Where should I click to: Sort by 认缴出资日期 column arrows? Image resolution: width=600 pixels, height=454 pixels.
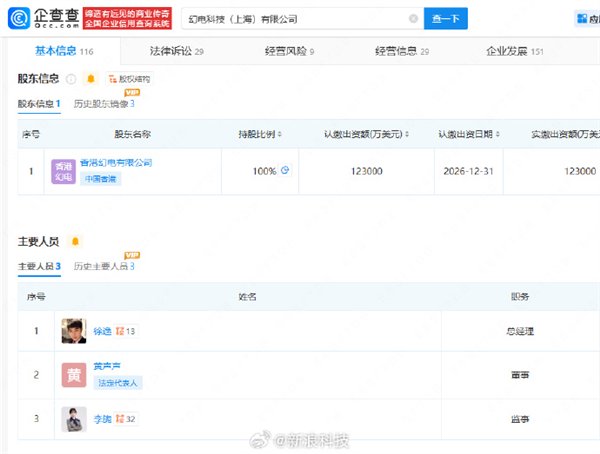click(x=498, y=134)
